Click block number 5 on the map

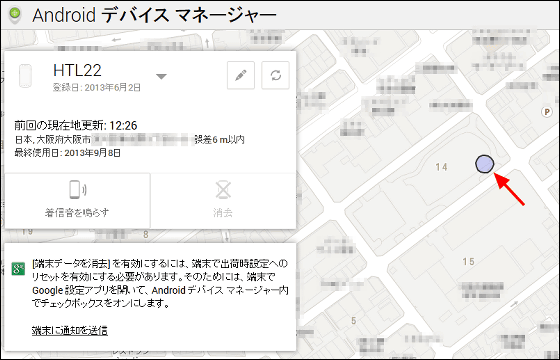pos(354,321)
